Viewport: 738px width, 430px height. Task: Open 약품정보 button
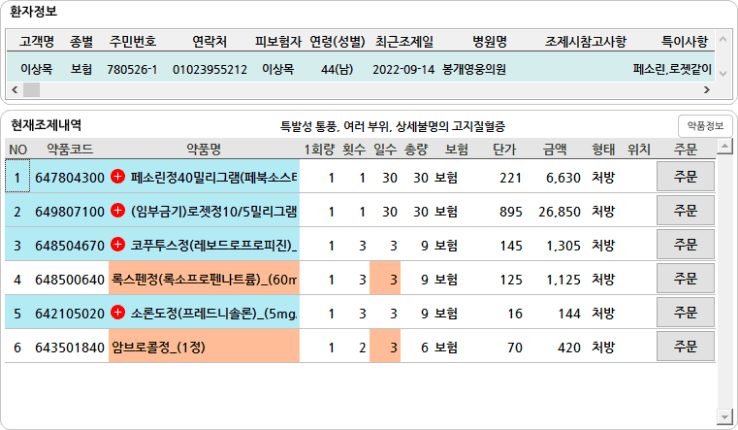(x=705, y=126)
